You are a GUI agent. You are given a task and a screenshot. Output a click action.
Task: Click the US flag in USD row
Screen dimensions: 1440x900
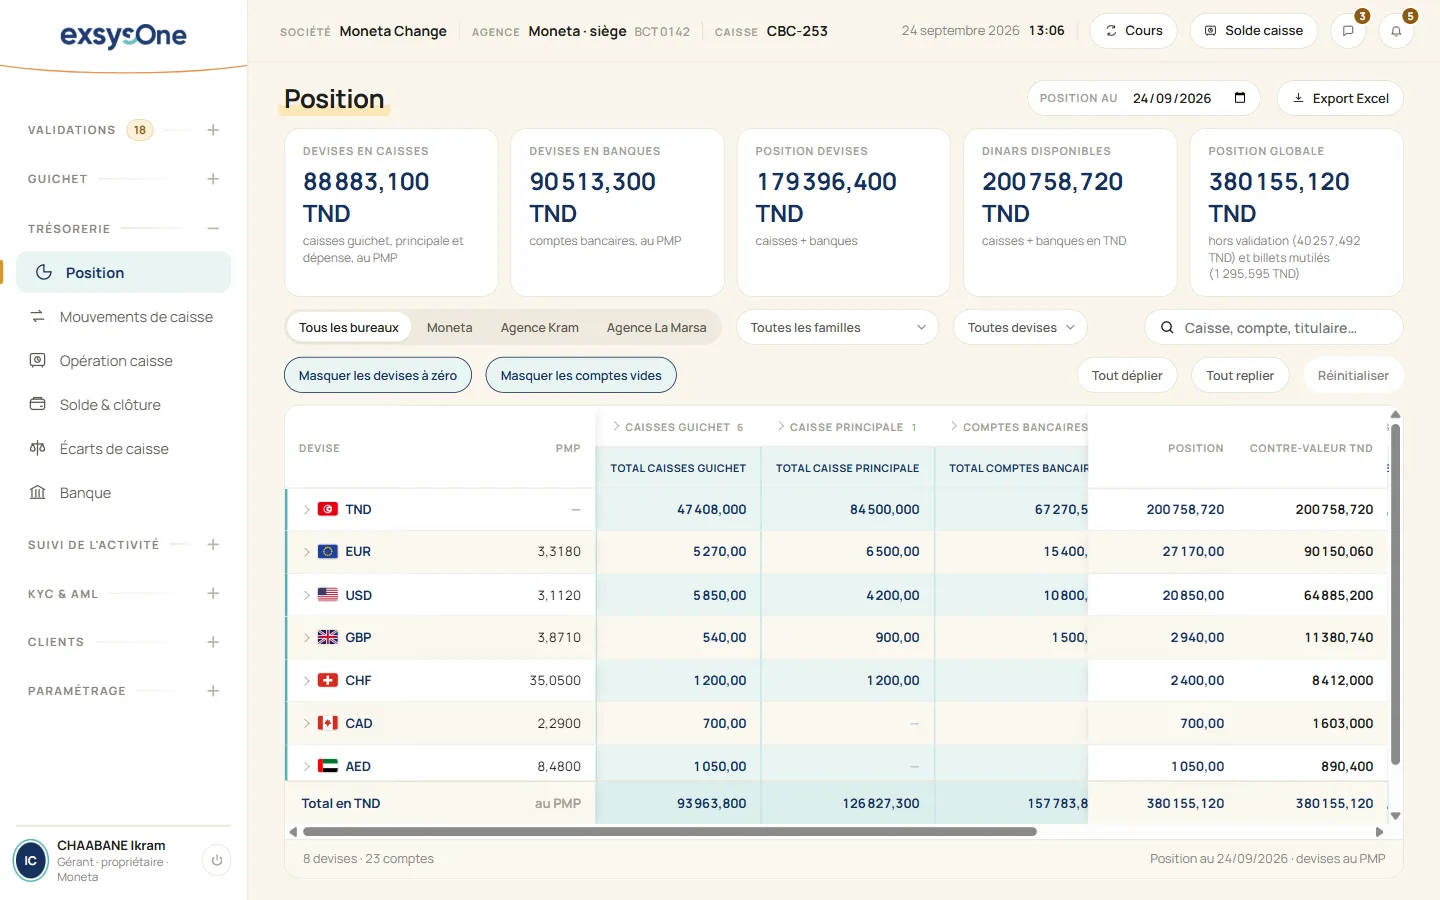tap(327, 594)
